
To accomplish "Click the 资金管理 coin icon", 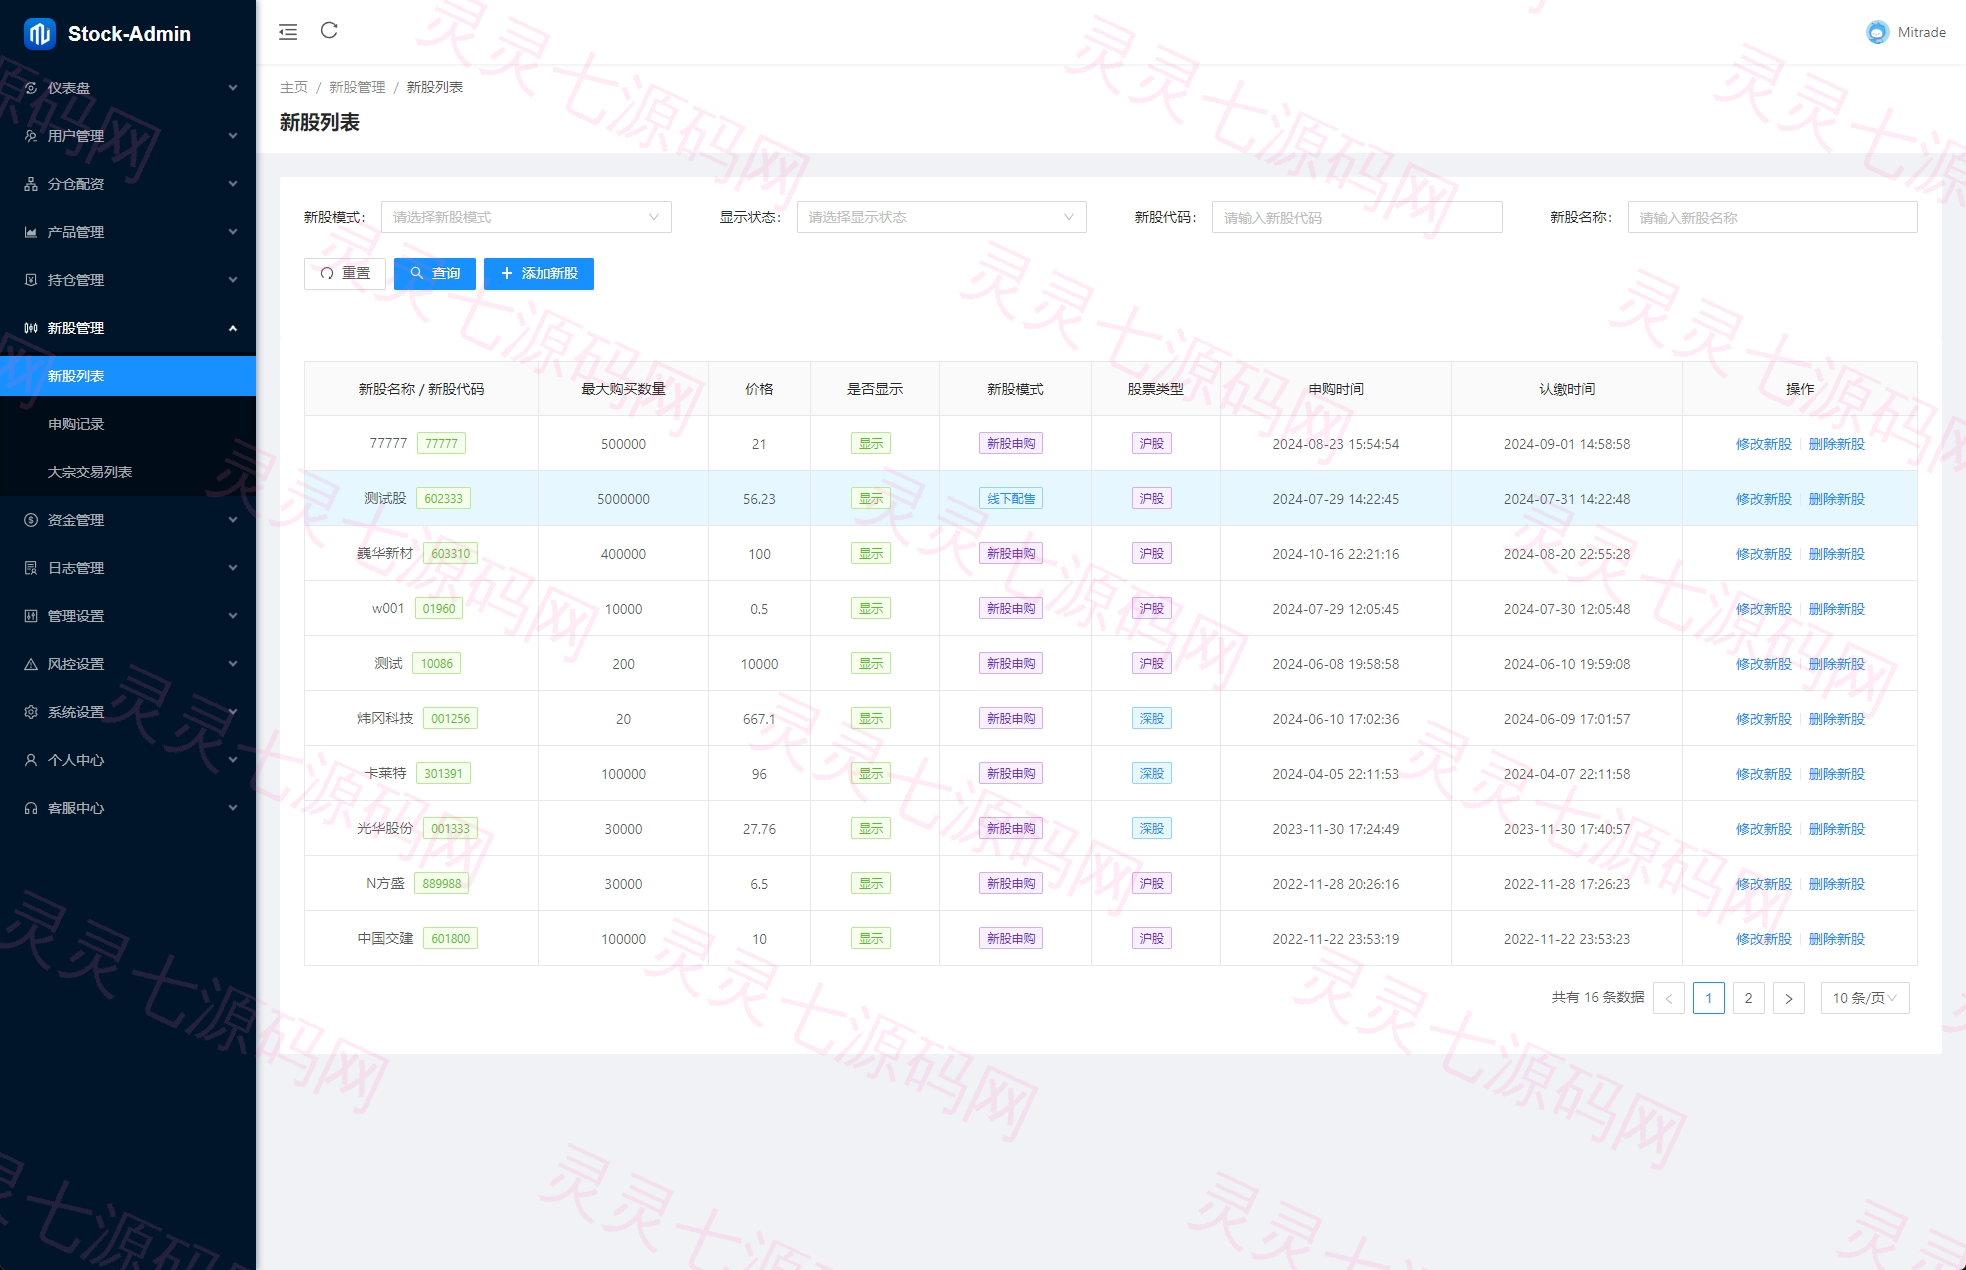I will point(31,520).
